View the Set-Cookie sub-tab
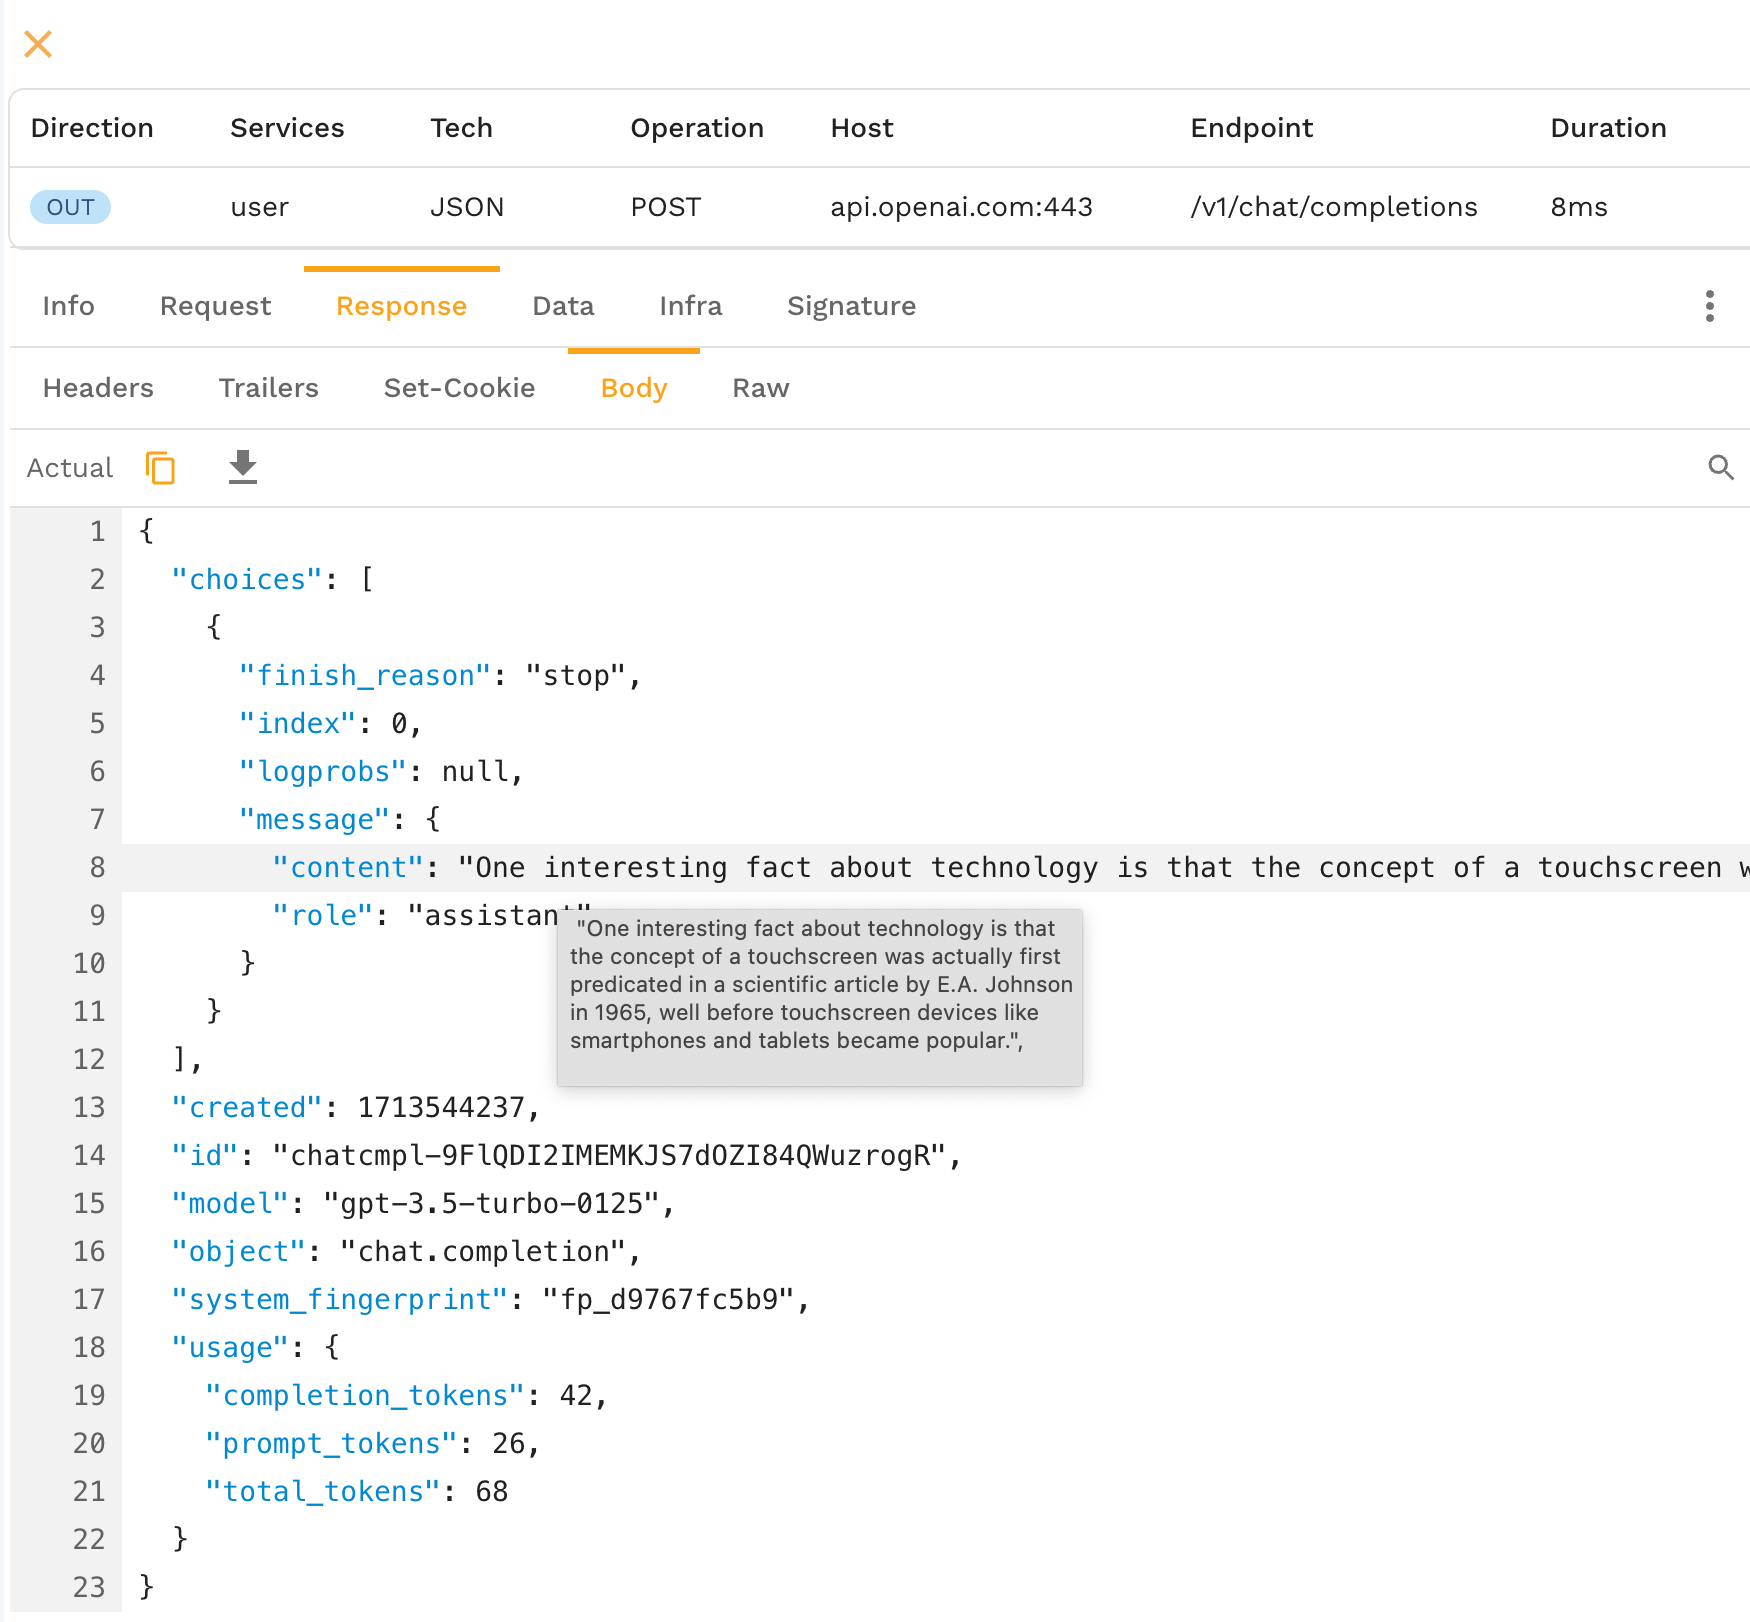This screenshot has height=1622, width=1750. click(459, 388)
